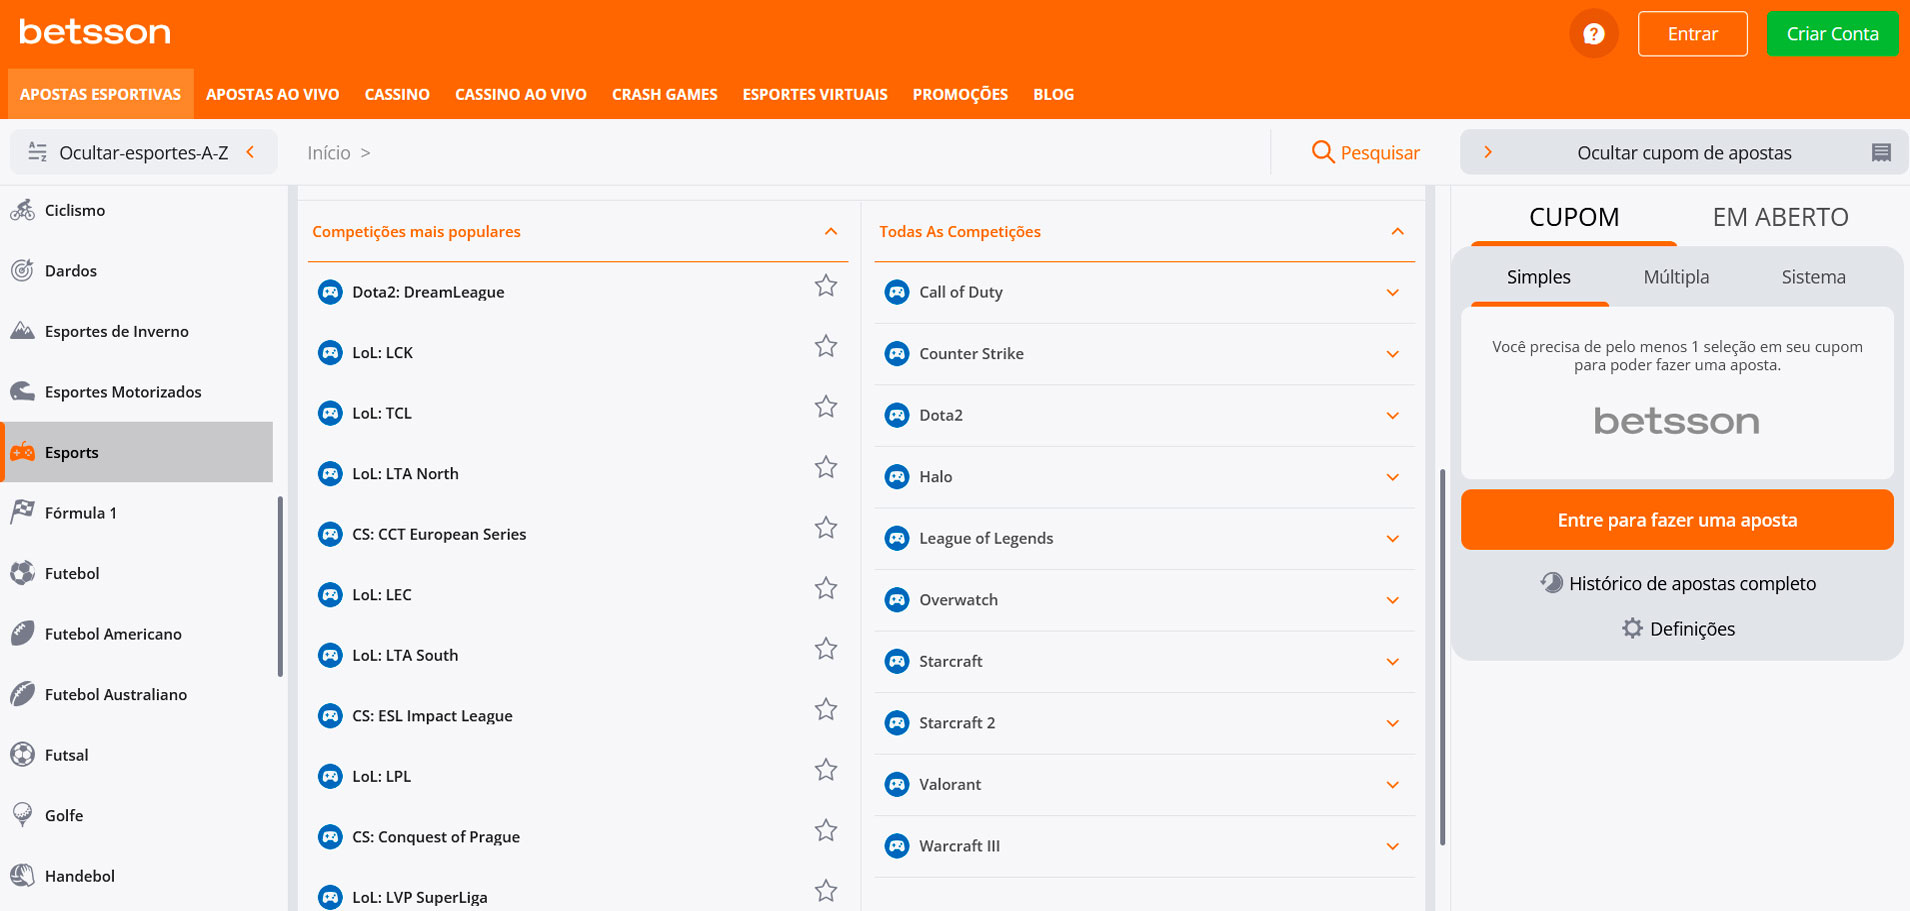Click the Esportes Motorizados helmet icon

pos(23,391)
